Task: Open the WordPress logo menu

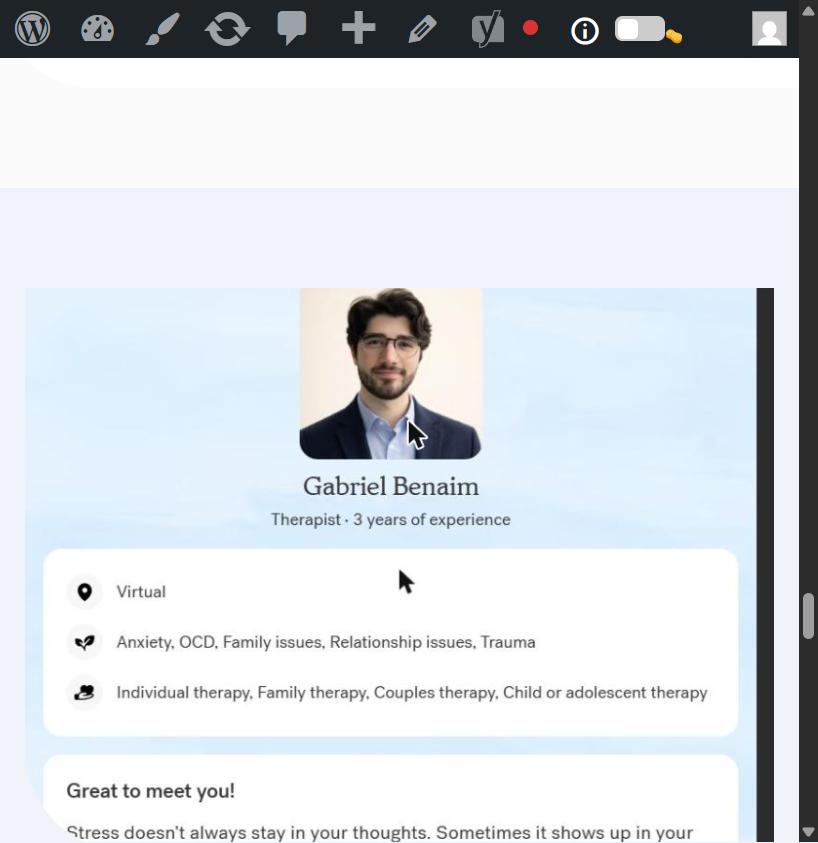Action: [33, 29]
